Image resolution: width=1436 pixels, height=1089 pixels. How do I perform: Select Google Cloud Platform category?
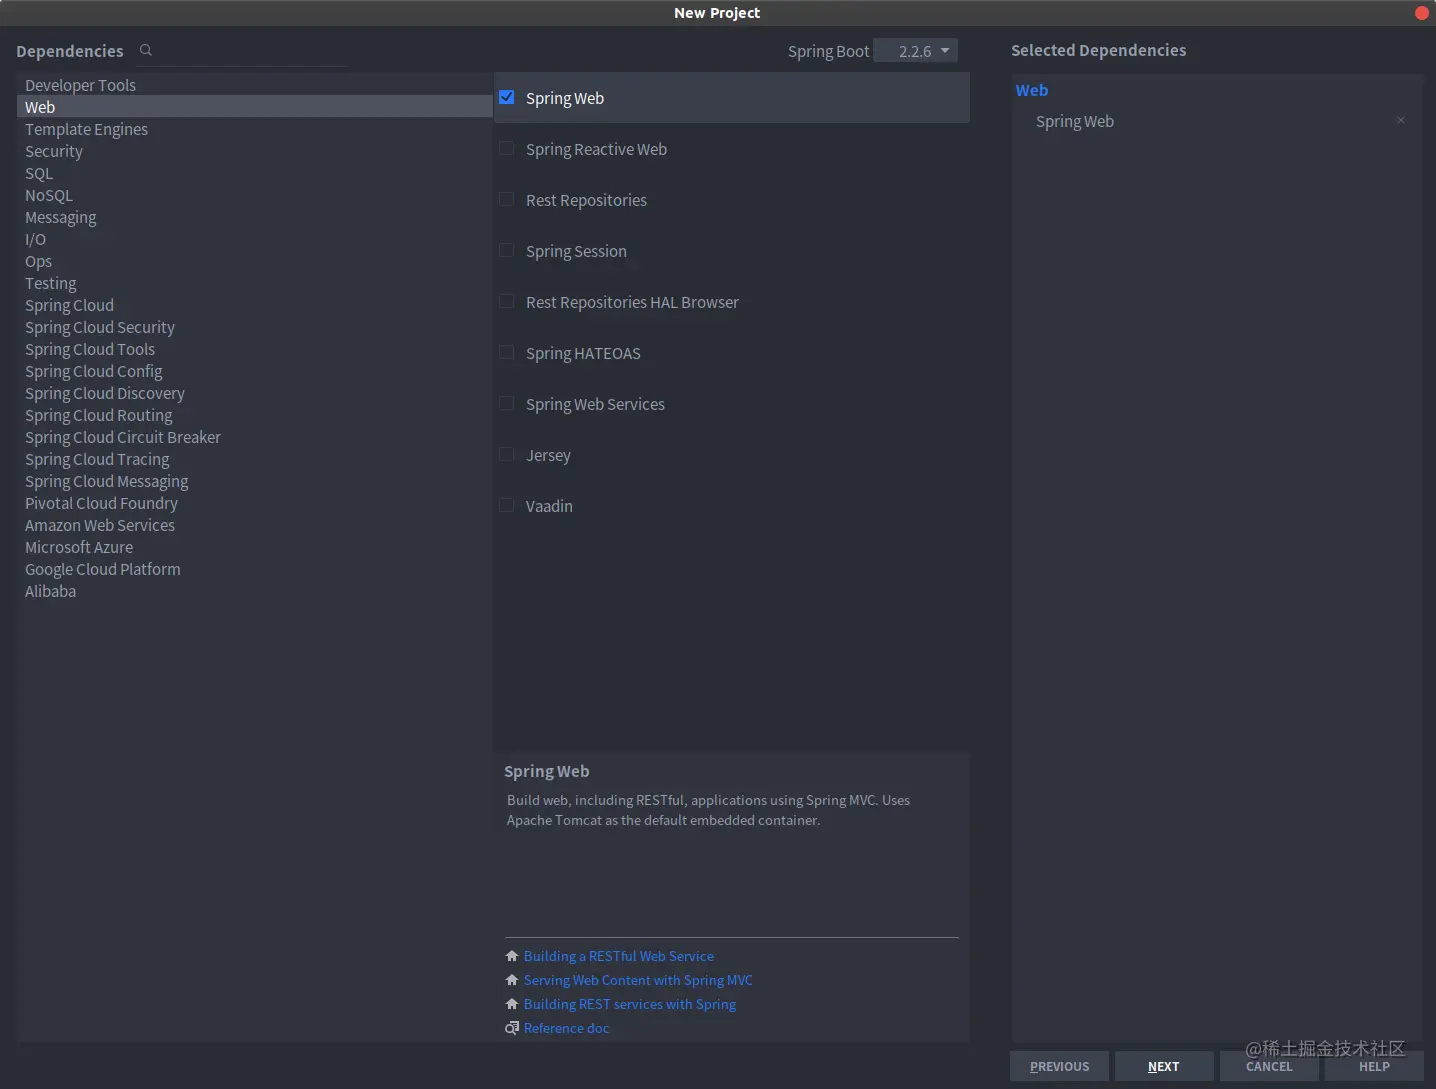click(254, 569)
